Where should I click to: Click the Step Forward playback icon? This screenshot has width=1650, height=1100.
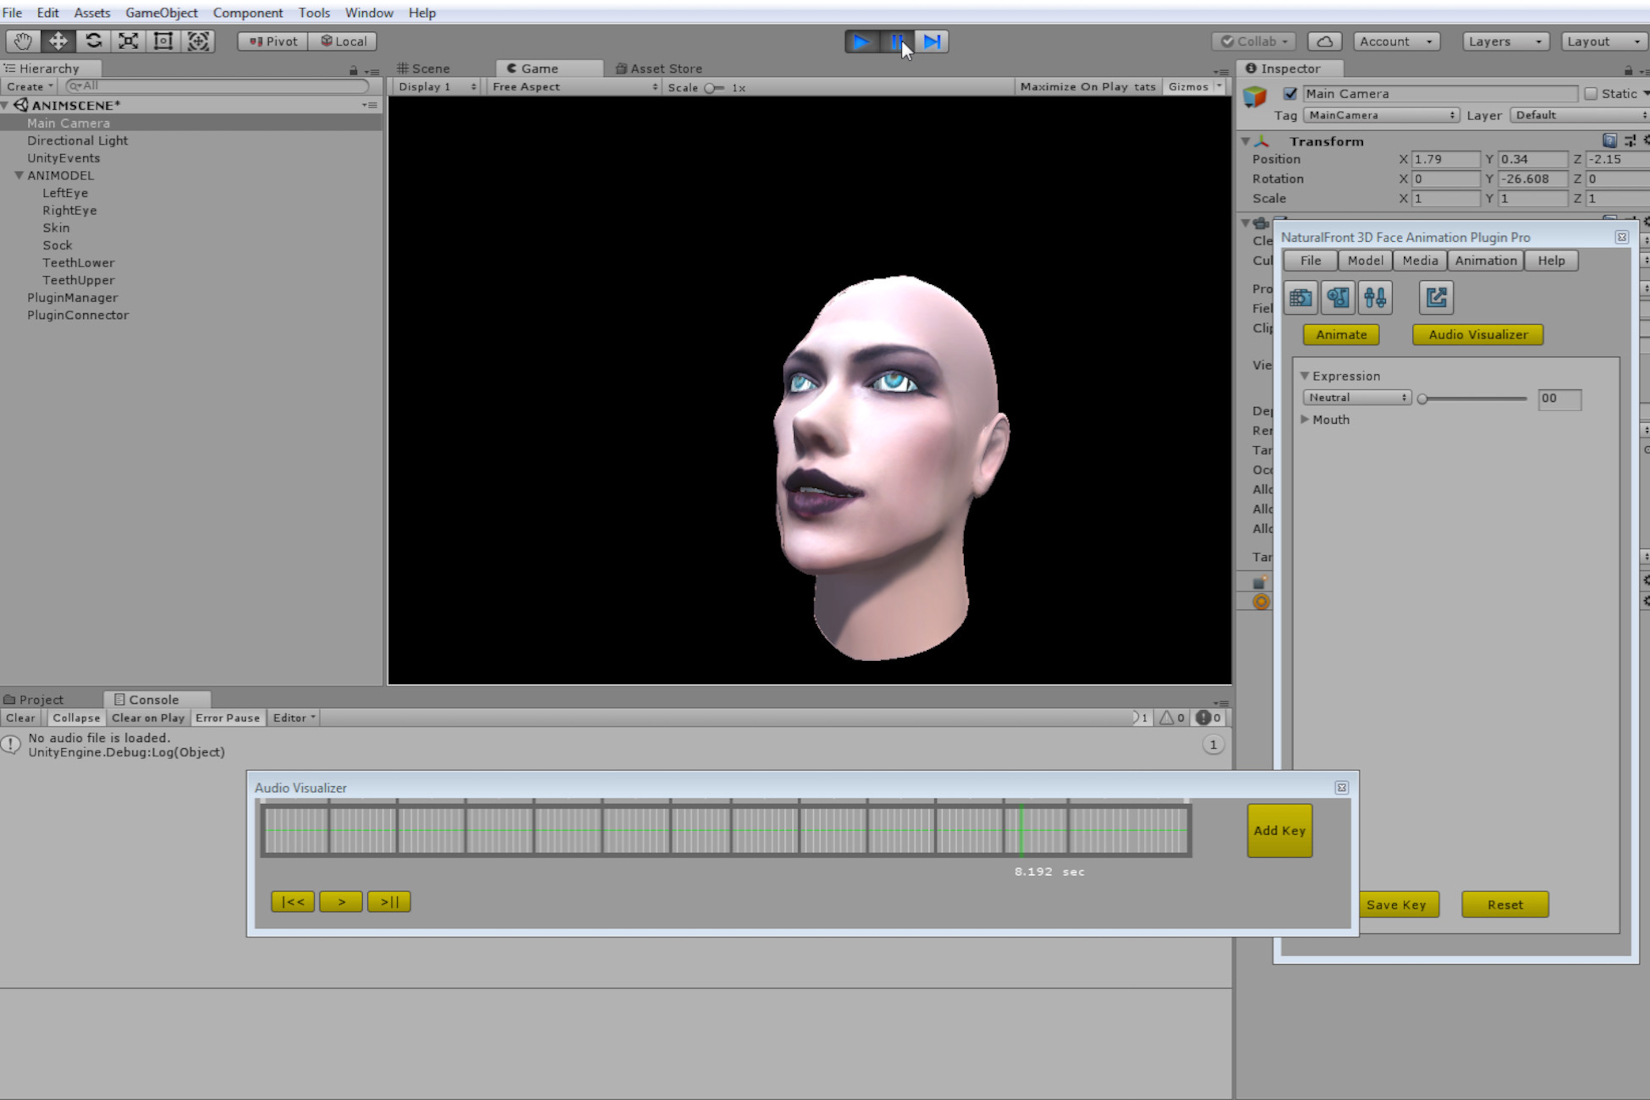tap(932, 41)
